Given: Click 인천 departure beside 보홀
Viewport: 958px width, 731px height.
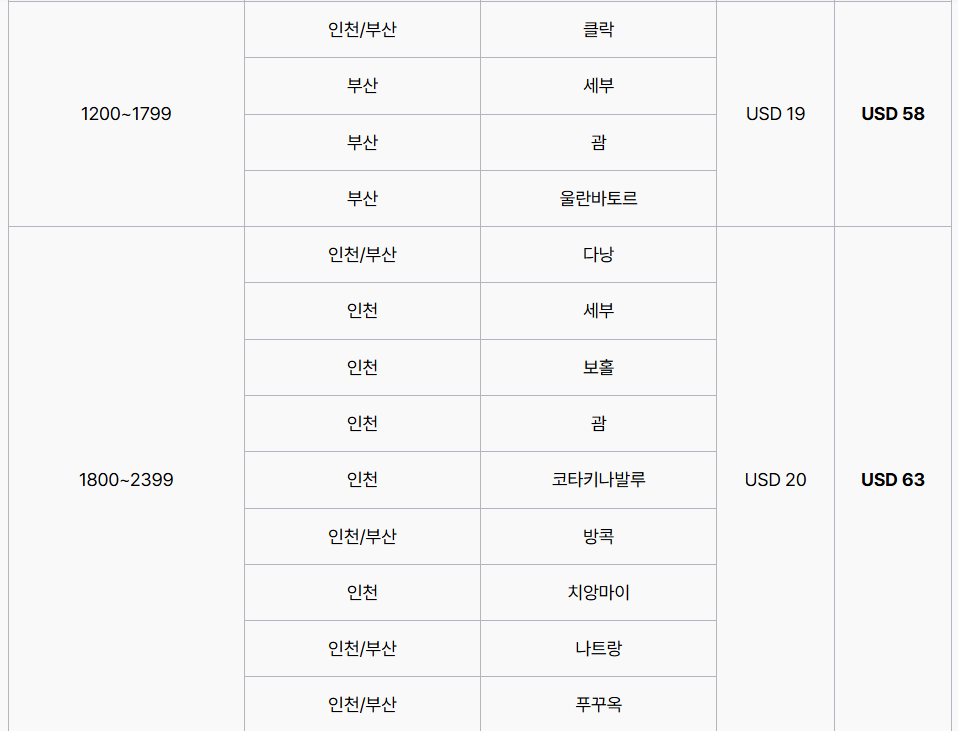Looking at the screenshot, I should pos(362,367).
